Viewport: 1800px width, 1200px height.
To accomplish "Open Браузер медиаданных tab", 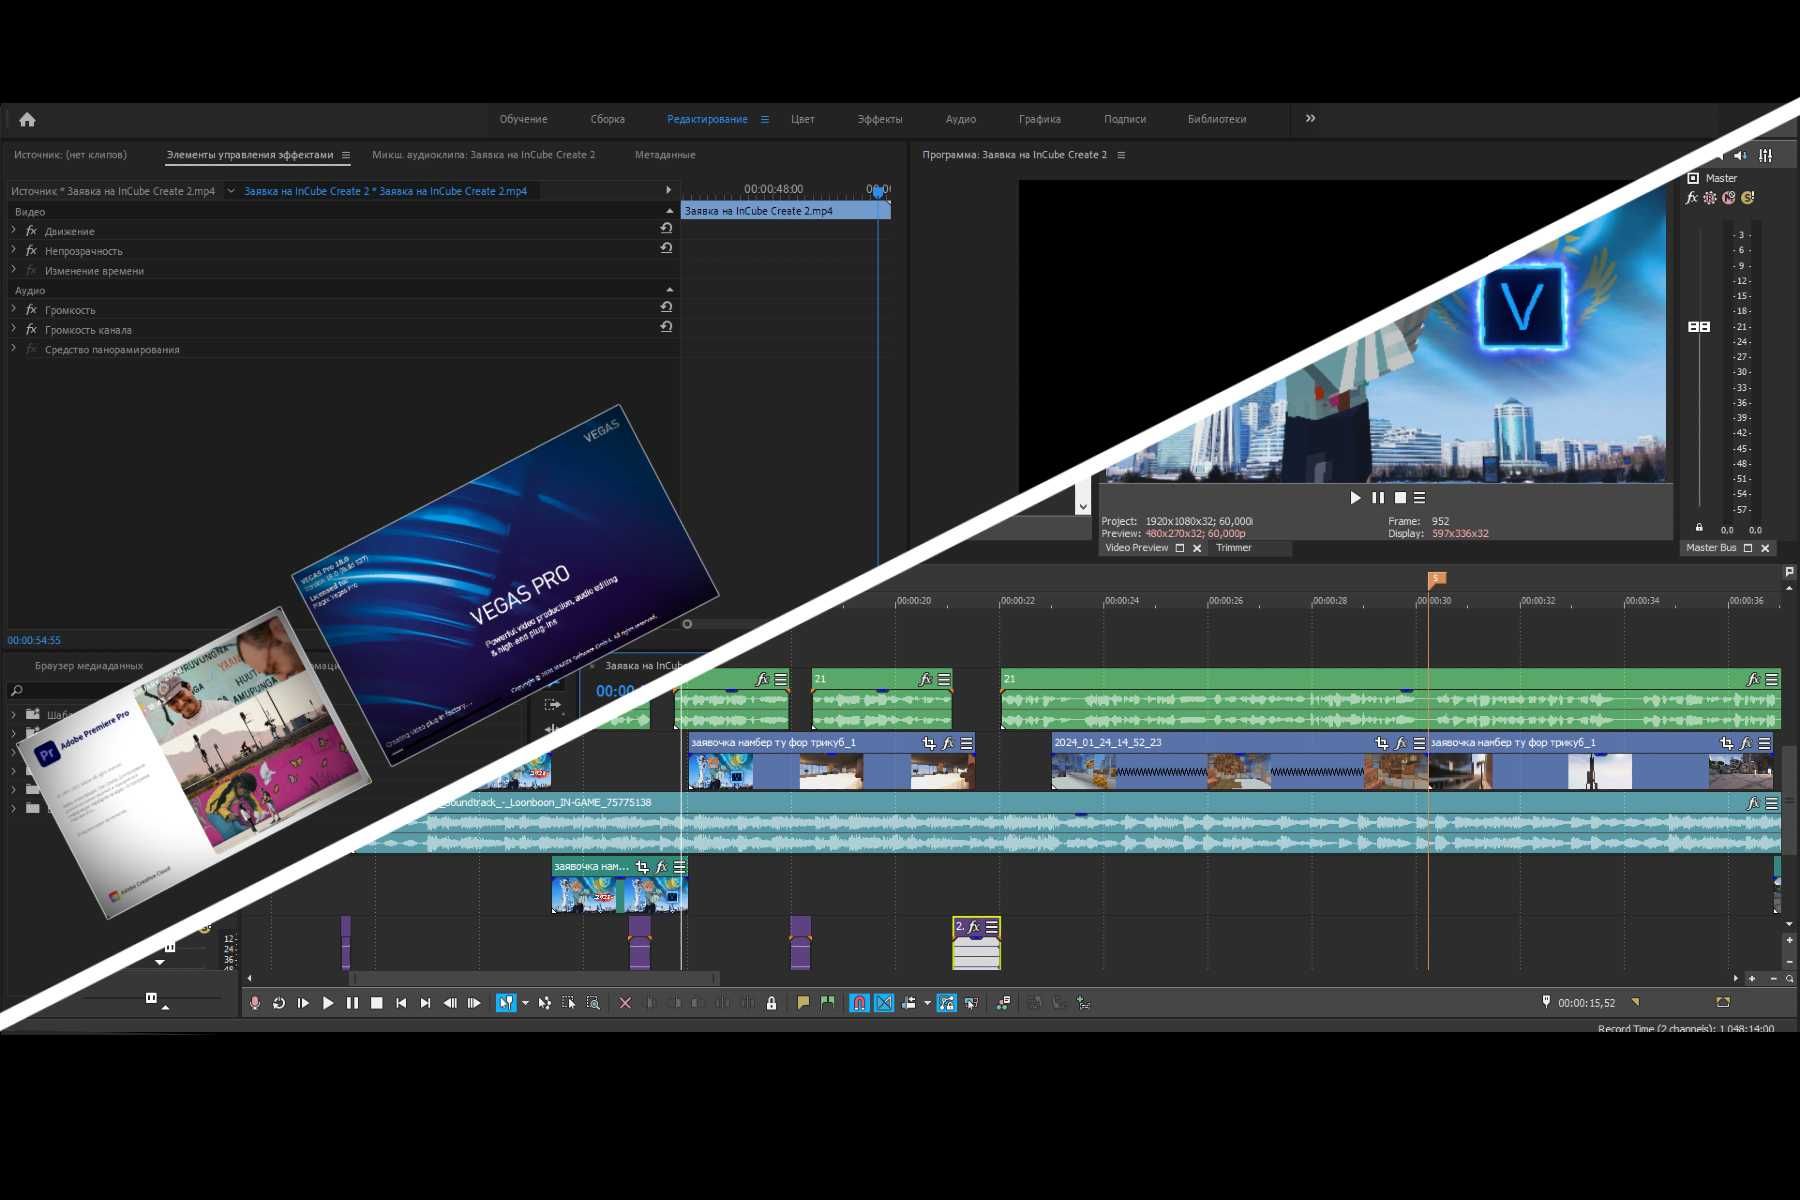I will (x=89, y=666).
